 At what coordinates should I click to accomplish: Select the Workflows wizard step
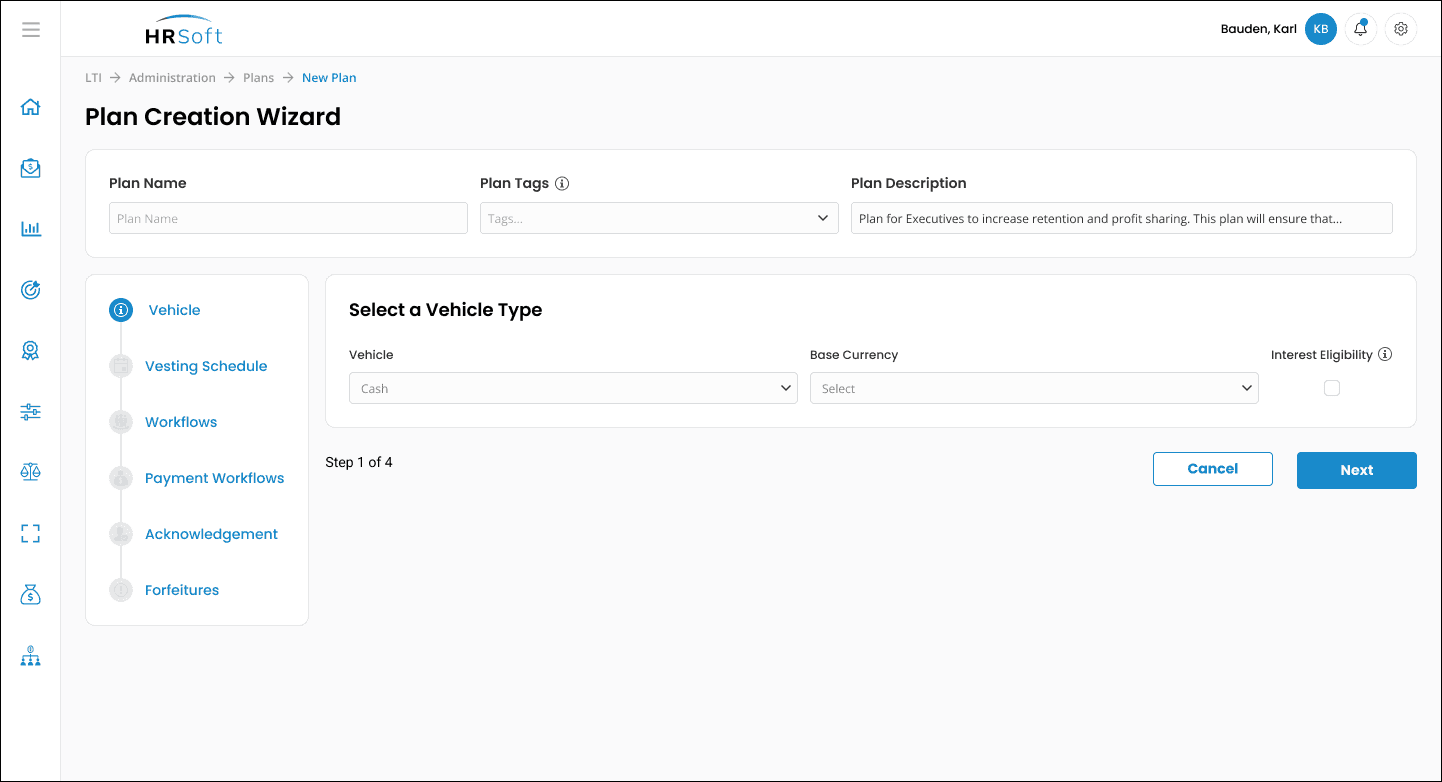tap(181, 422)
